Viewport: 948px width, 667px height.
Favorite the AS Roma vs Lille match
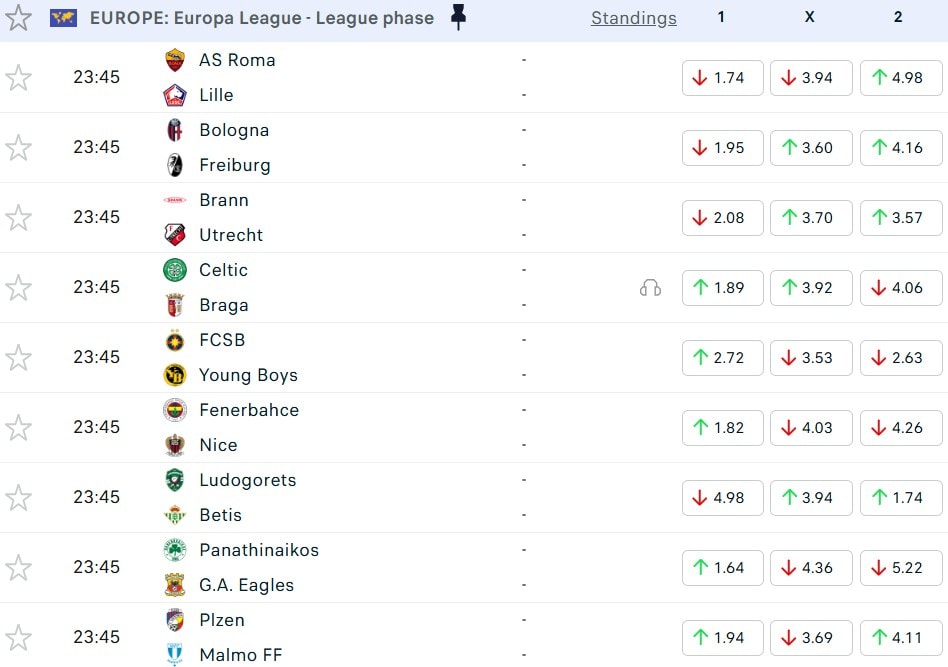19,78
